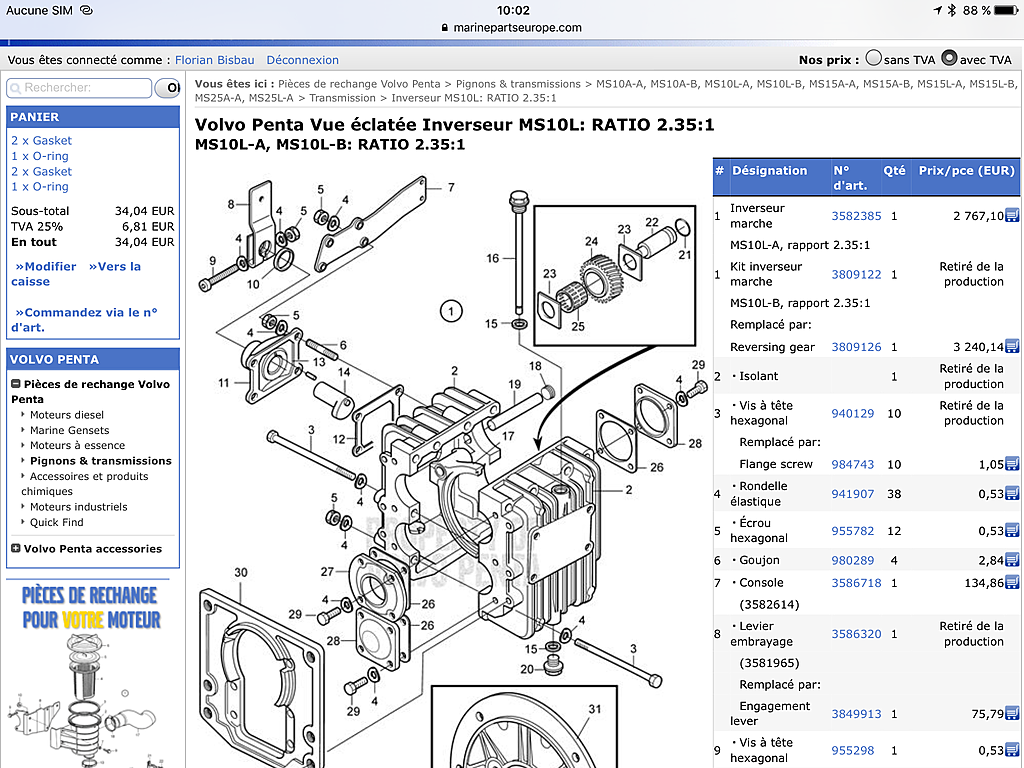Image resolution: width=1024 pixels, height=768 pixels.
Task: Open Commandez via le n° d'art. link
Action: [x=84, y=320]
